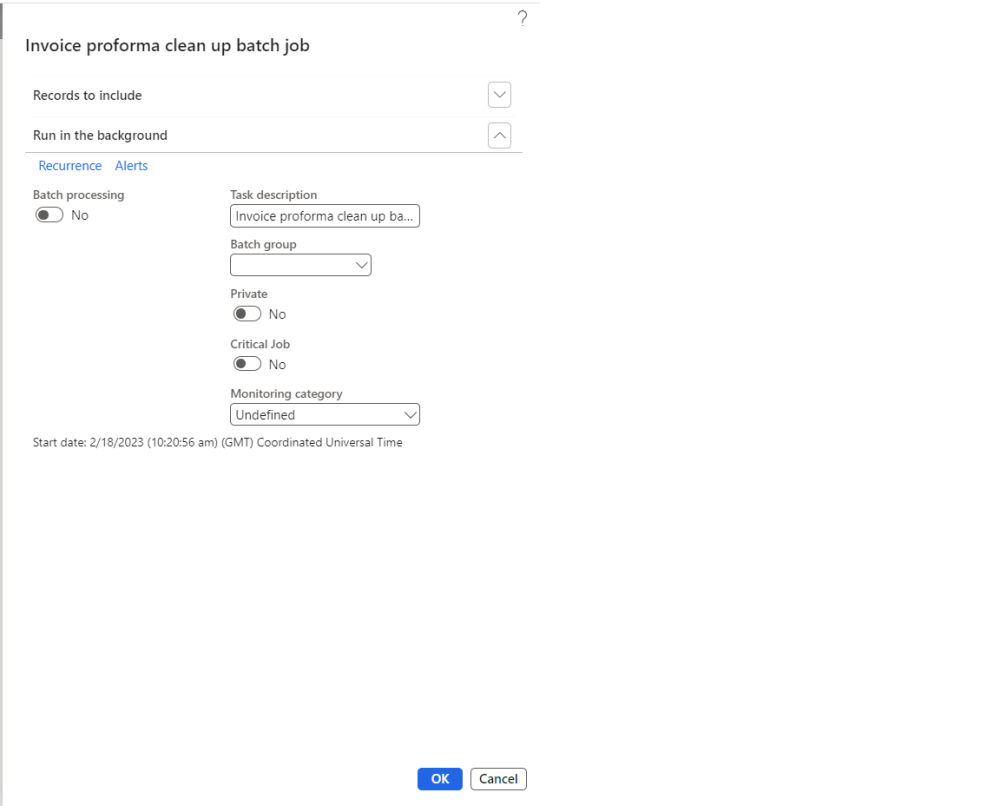Open the Alerts tab
The width and height of the screenshot is (1000, 806).
(x=131, y=166)
